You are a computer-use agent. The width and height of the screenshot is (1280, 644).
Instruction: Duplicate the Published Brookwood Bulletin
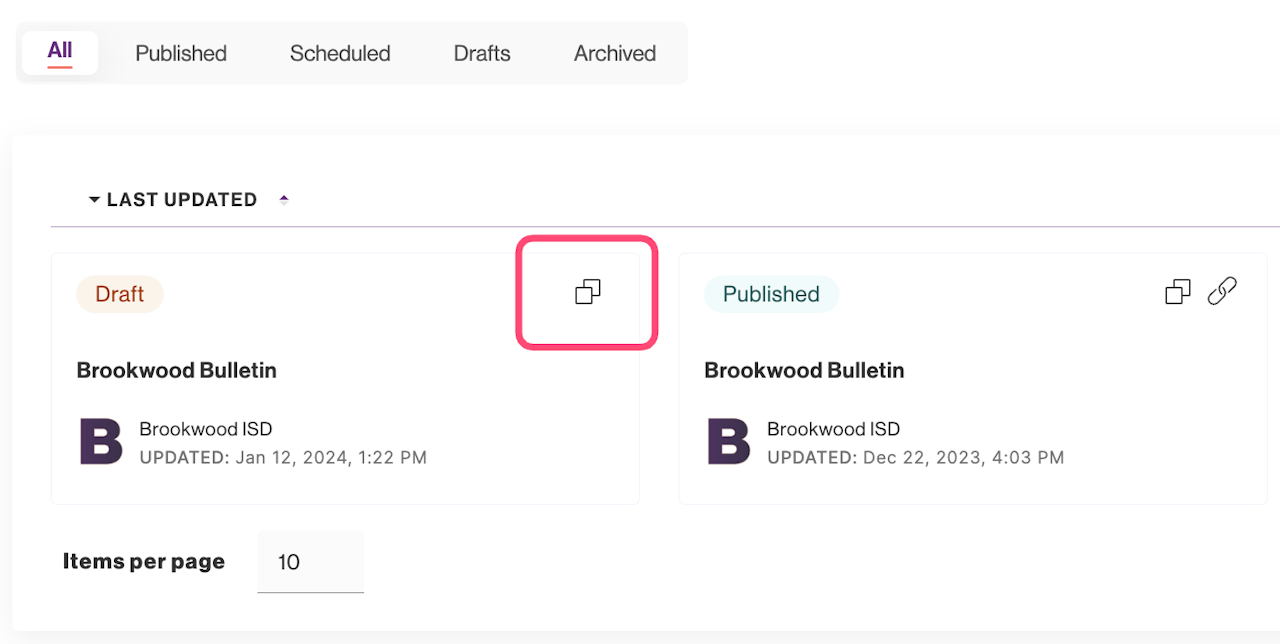tap(1178, 292)
